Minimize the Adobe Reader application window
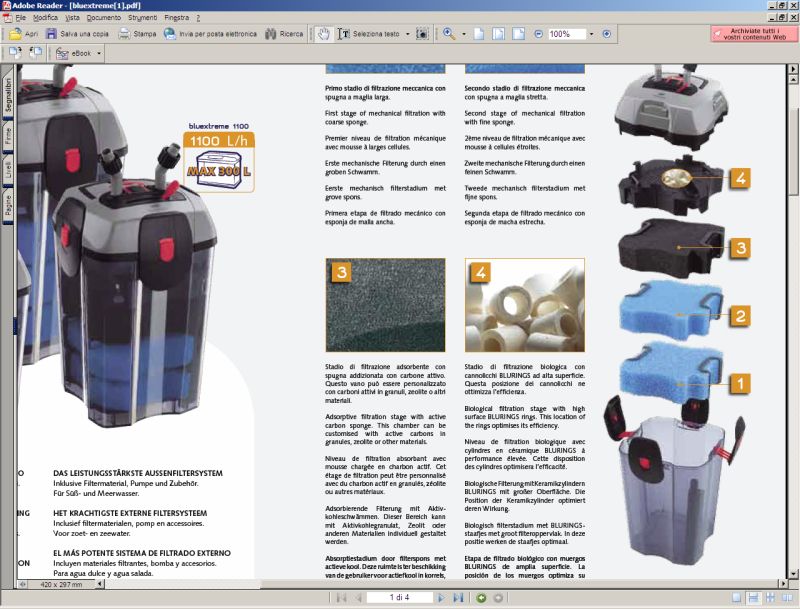The width and height of the screenshot is (800, 609). 773,5
